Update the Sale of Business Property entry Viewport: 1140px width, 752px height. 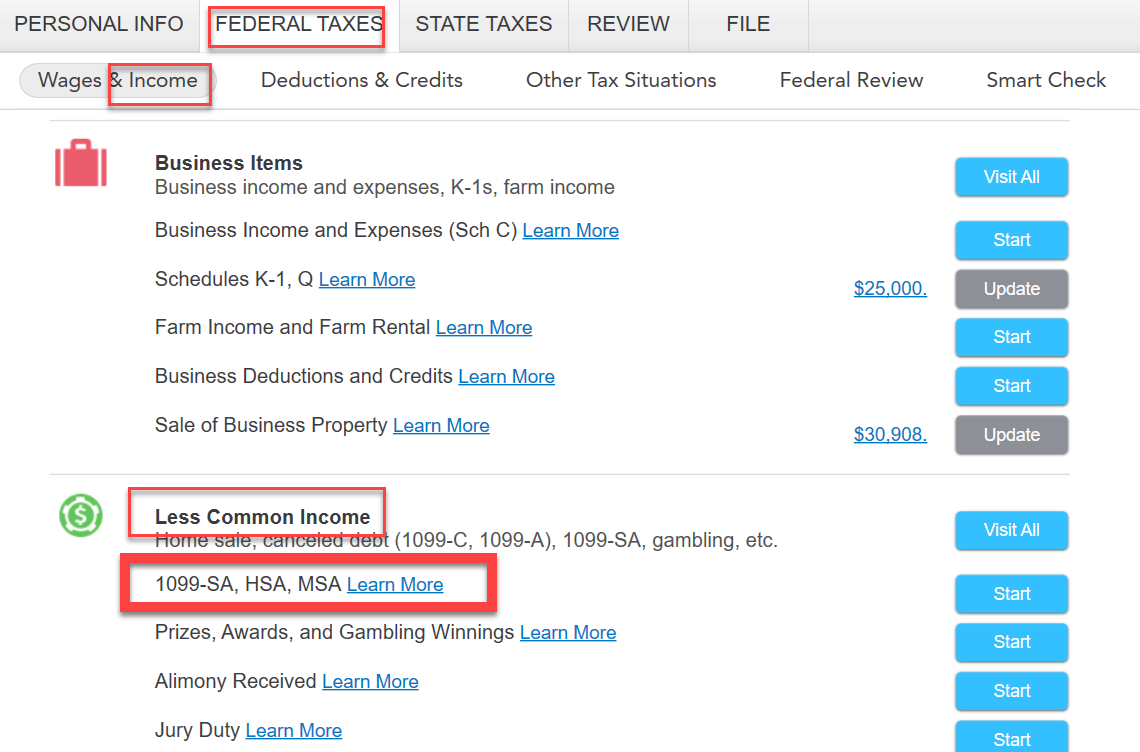1011,435
